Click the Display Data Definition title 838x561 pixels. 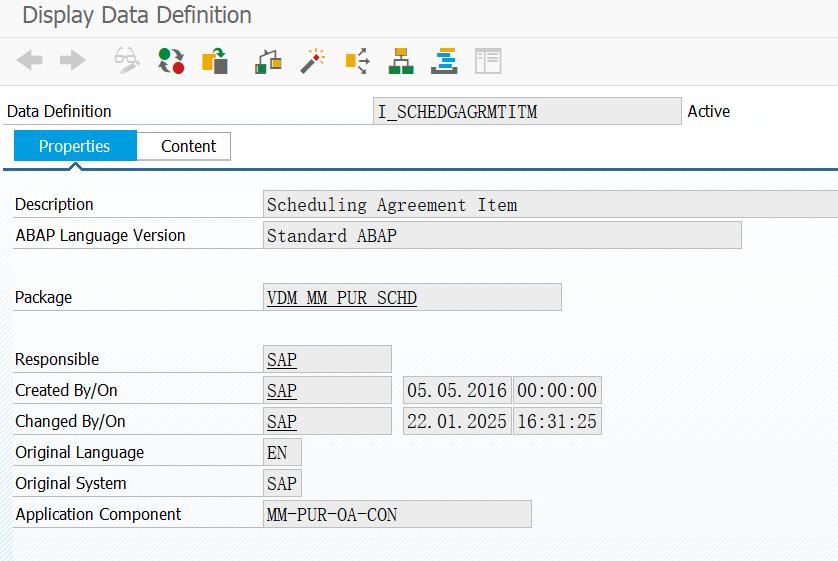coord(137,15)
